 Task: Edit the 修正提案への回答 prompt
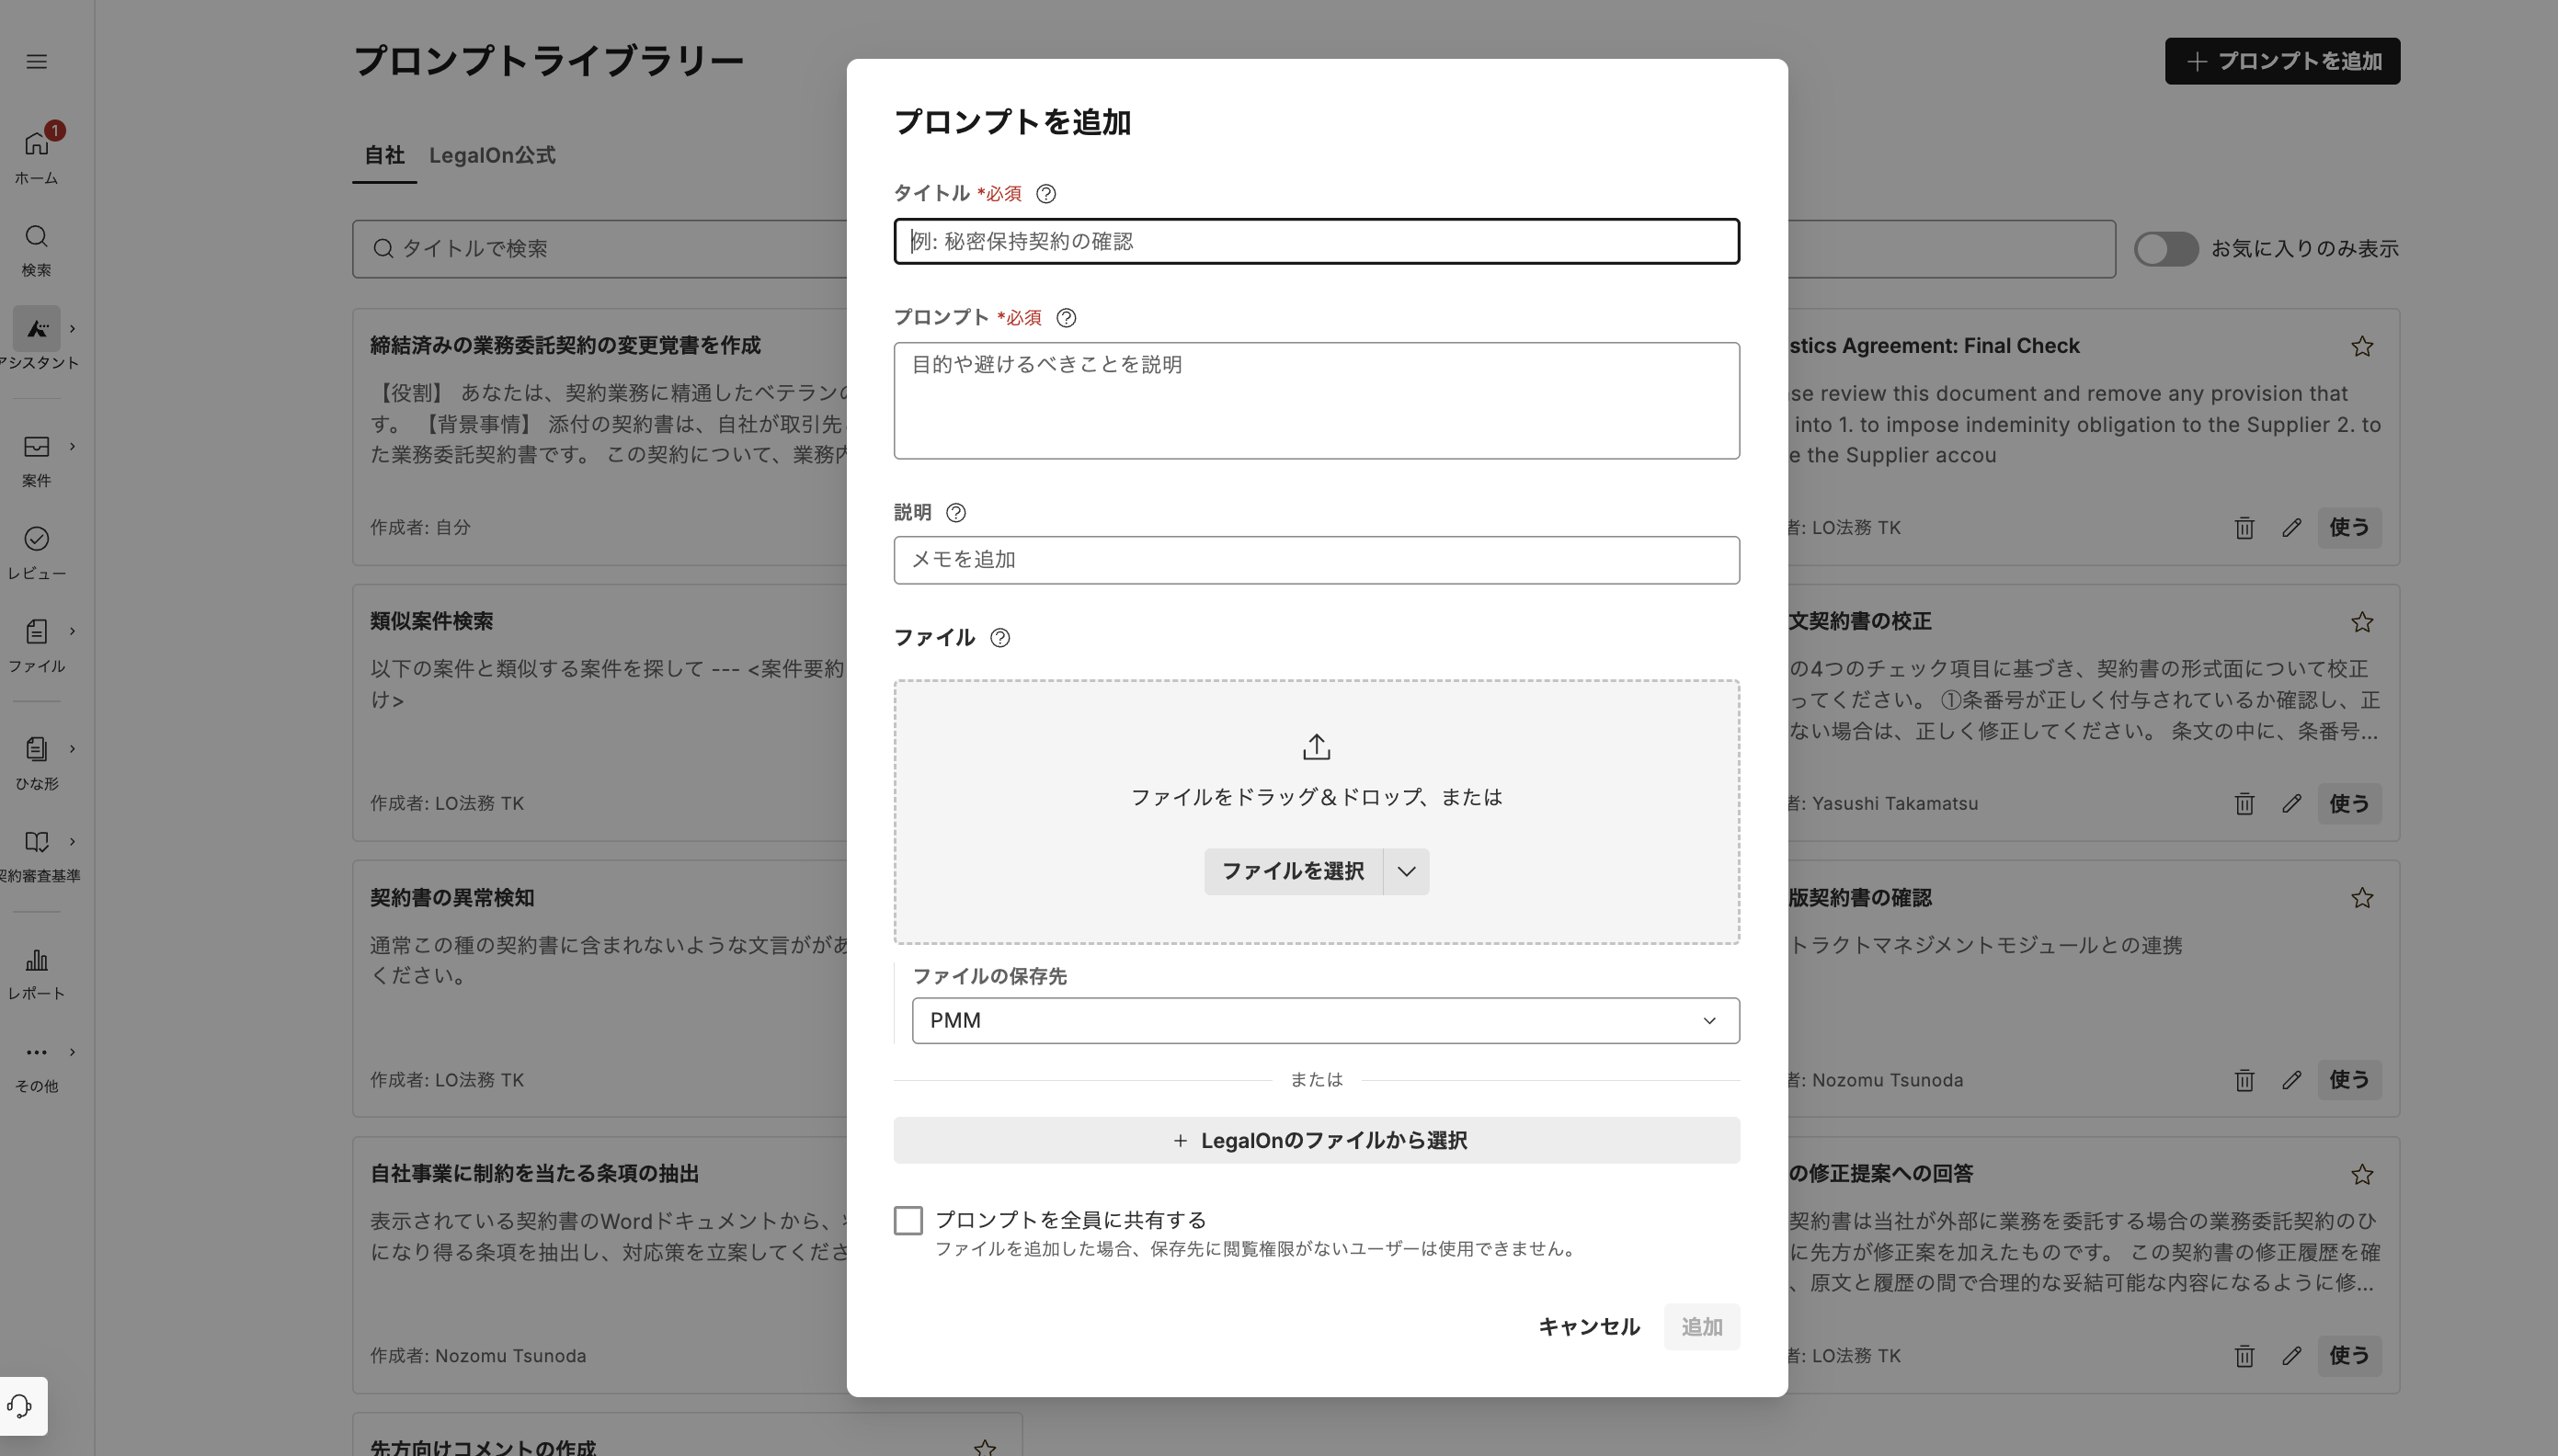[x=2292, y=1356]
